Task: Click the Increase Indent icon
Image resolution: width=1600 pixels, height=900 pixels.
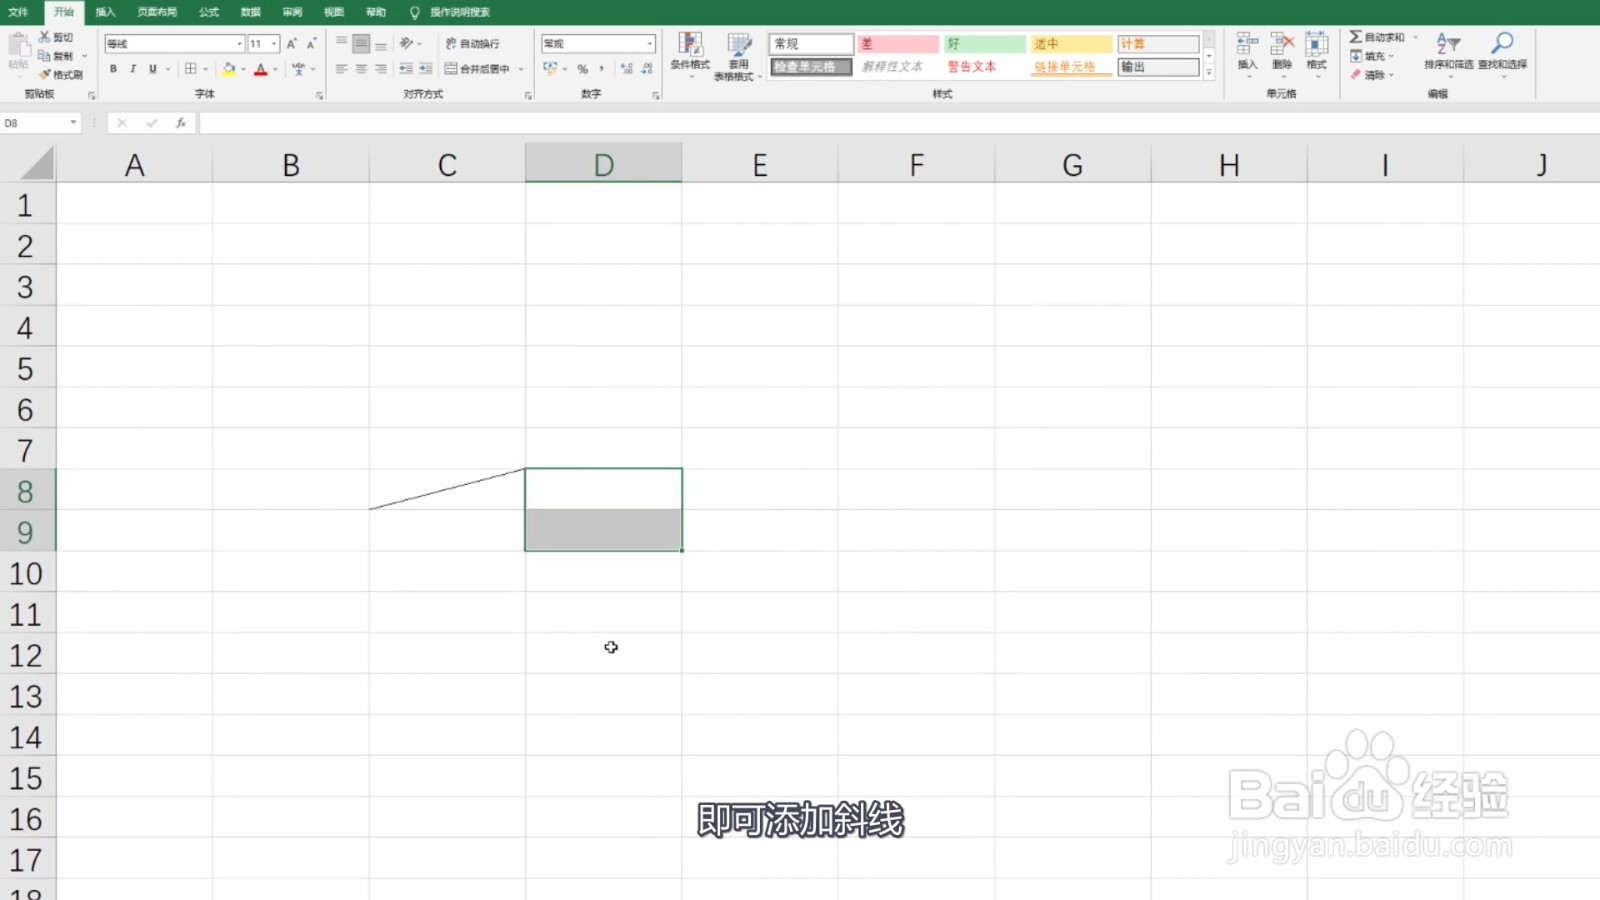Action: 426,69
